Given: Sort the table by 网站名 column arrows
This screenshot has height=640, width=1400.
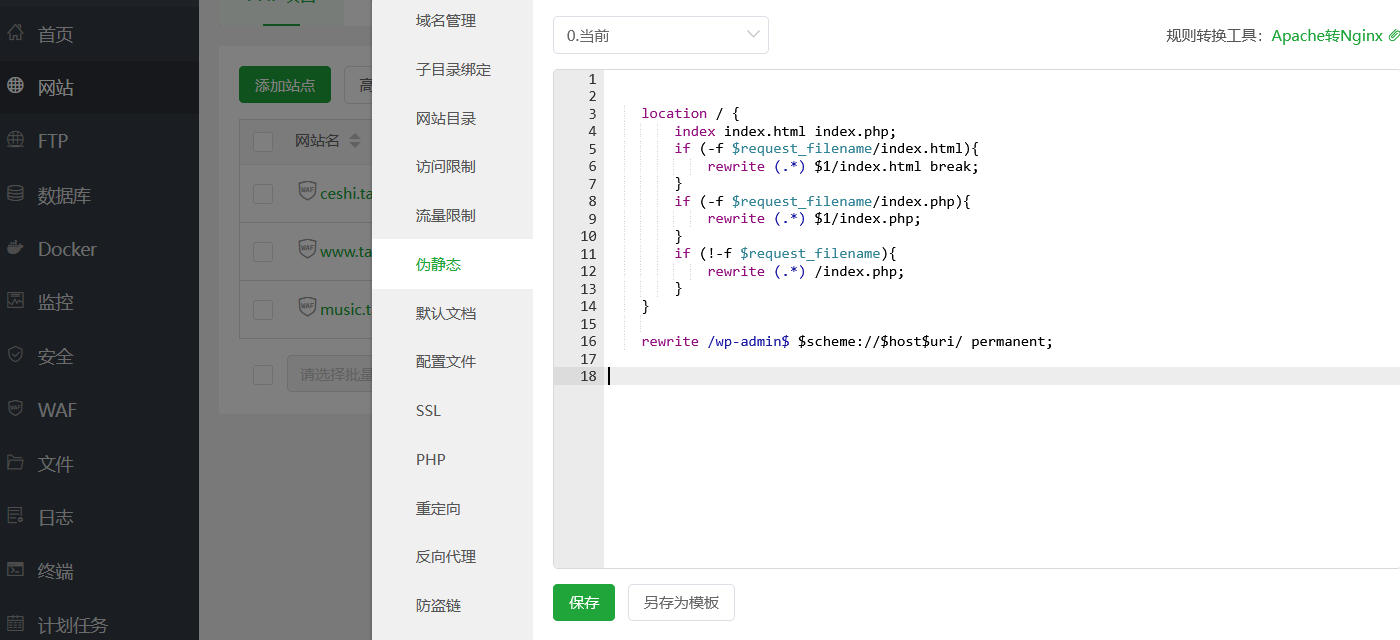Looking at the screenshot, I should coord(355,141).
